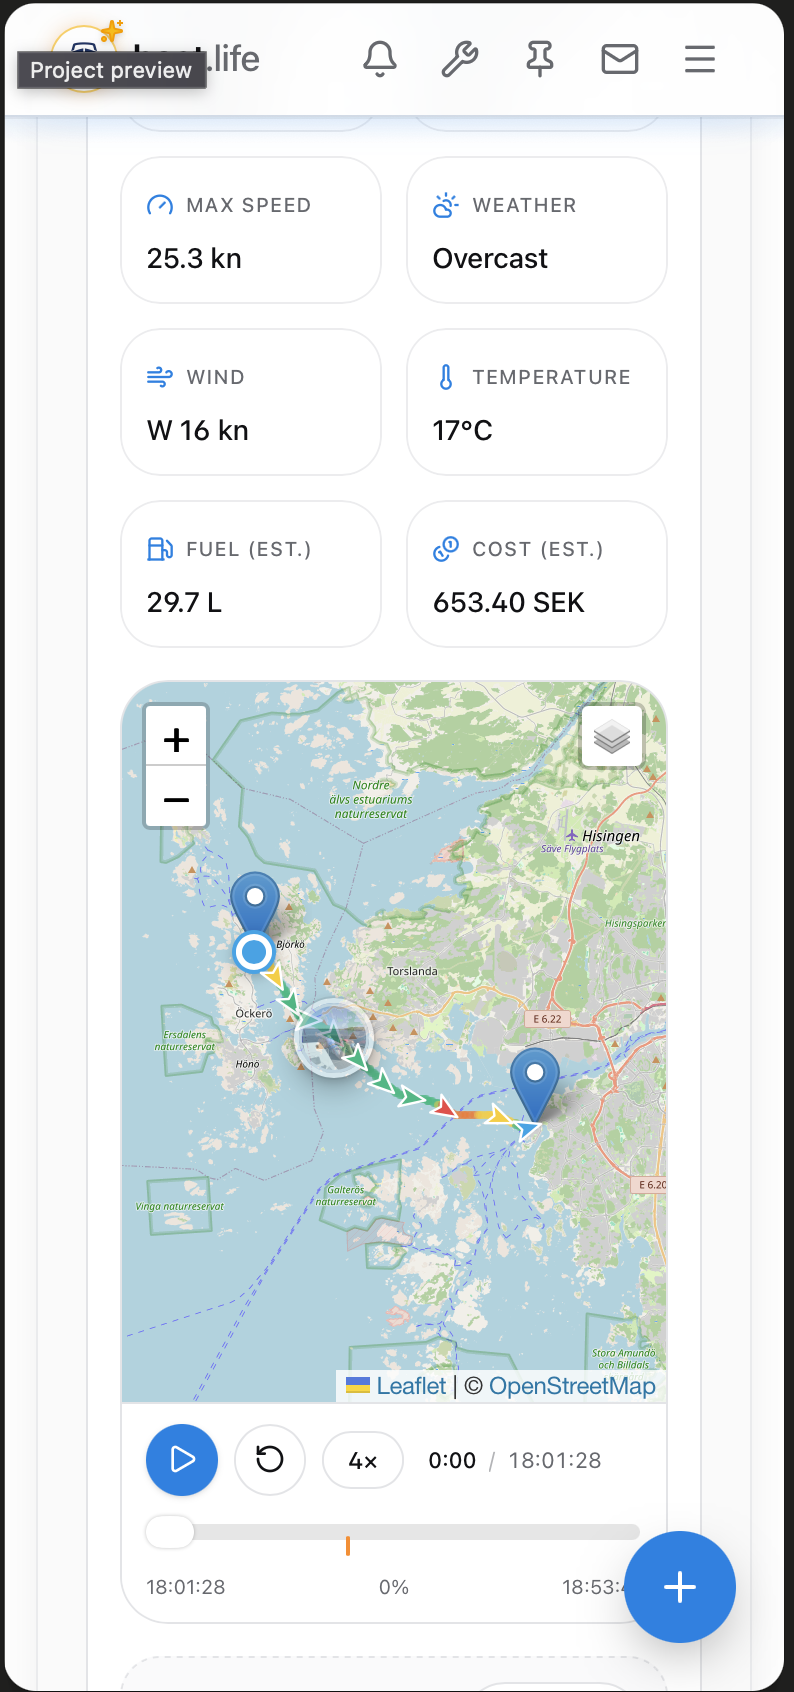Click the pin icon in header
The height and width of the screenshot is (1692, 794).
[540, 60]
